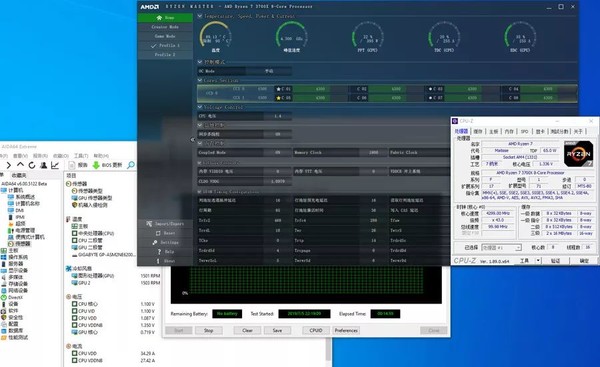The height and width of the screenshot is (367, 600).
Task: Click the BIOS update green arrow icon
Action: click(96, 165)
